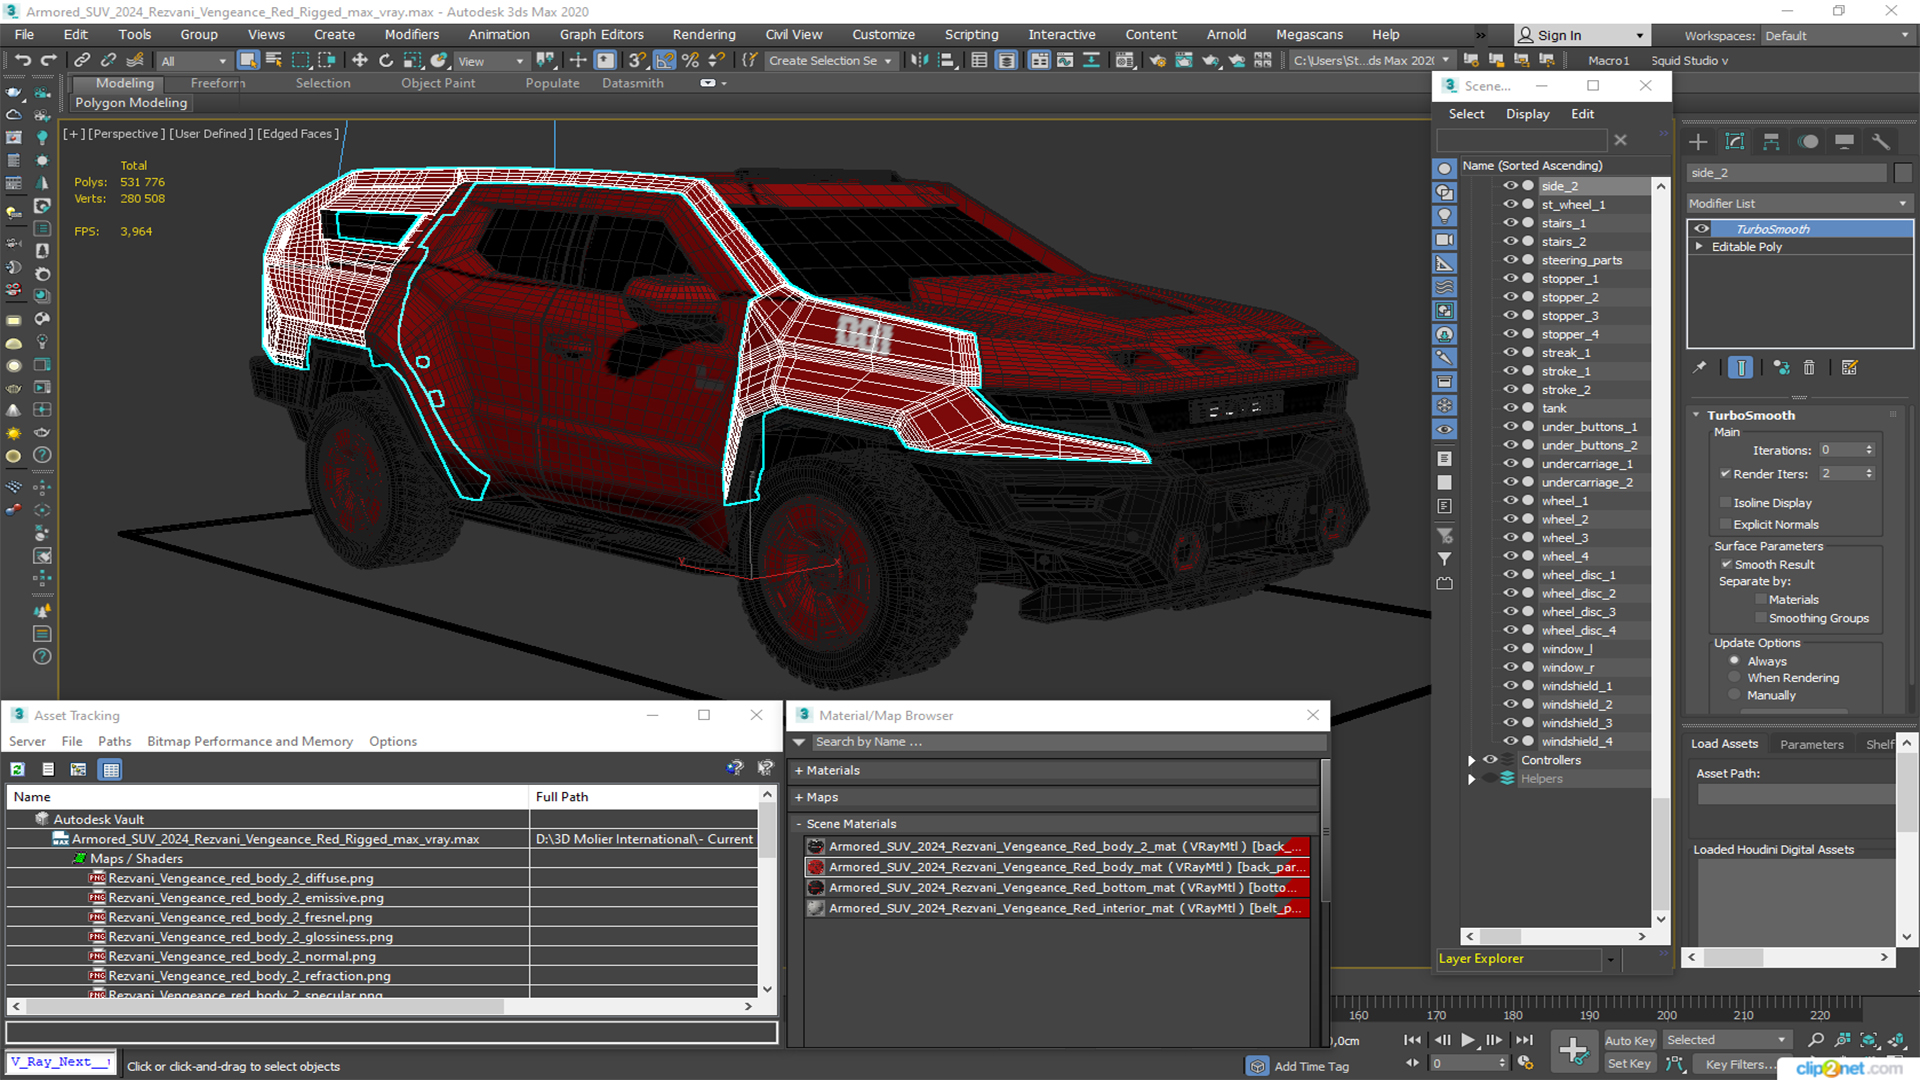Enable Explicit Normals checkbox
This screenshot has height=1080, width=1920.
[1725, 524]
